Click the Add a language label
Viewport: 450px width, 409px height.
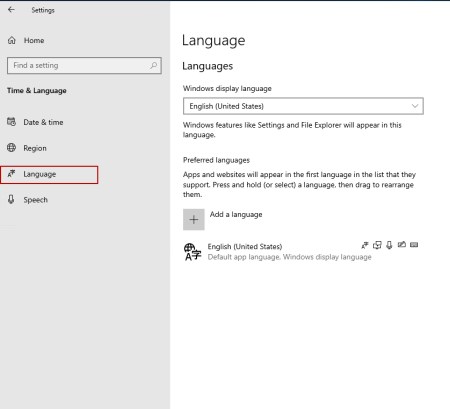pyautogui.click(x=236, y=214)
